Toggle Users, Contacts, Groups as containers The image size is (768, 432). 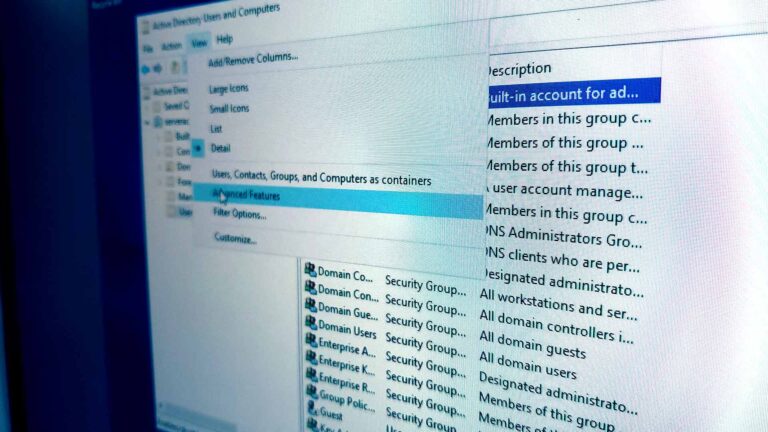coord(321,179)
